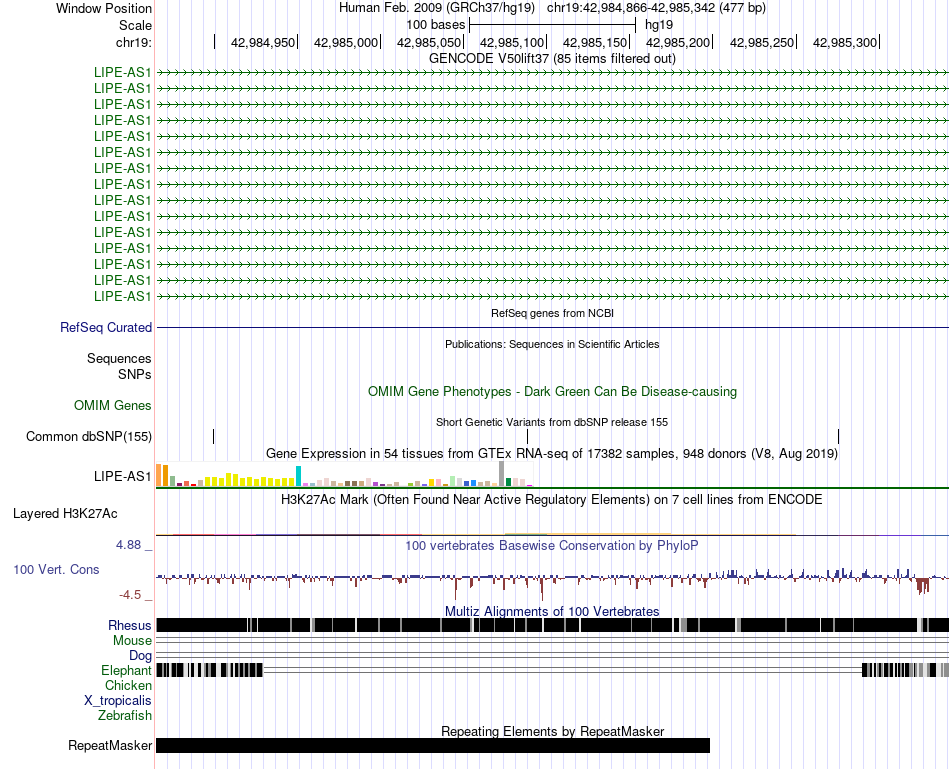Image resolution: width=950 pixels, height=769 pixels.
Task: Click the -4.5 conservation scale minimum
Action: click(x=130, y=595)
